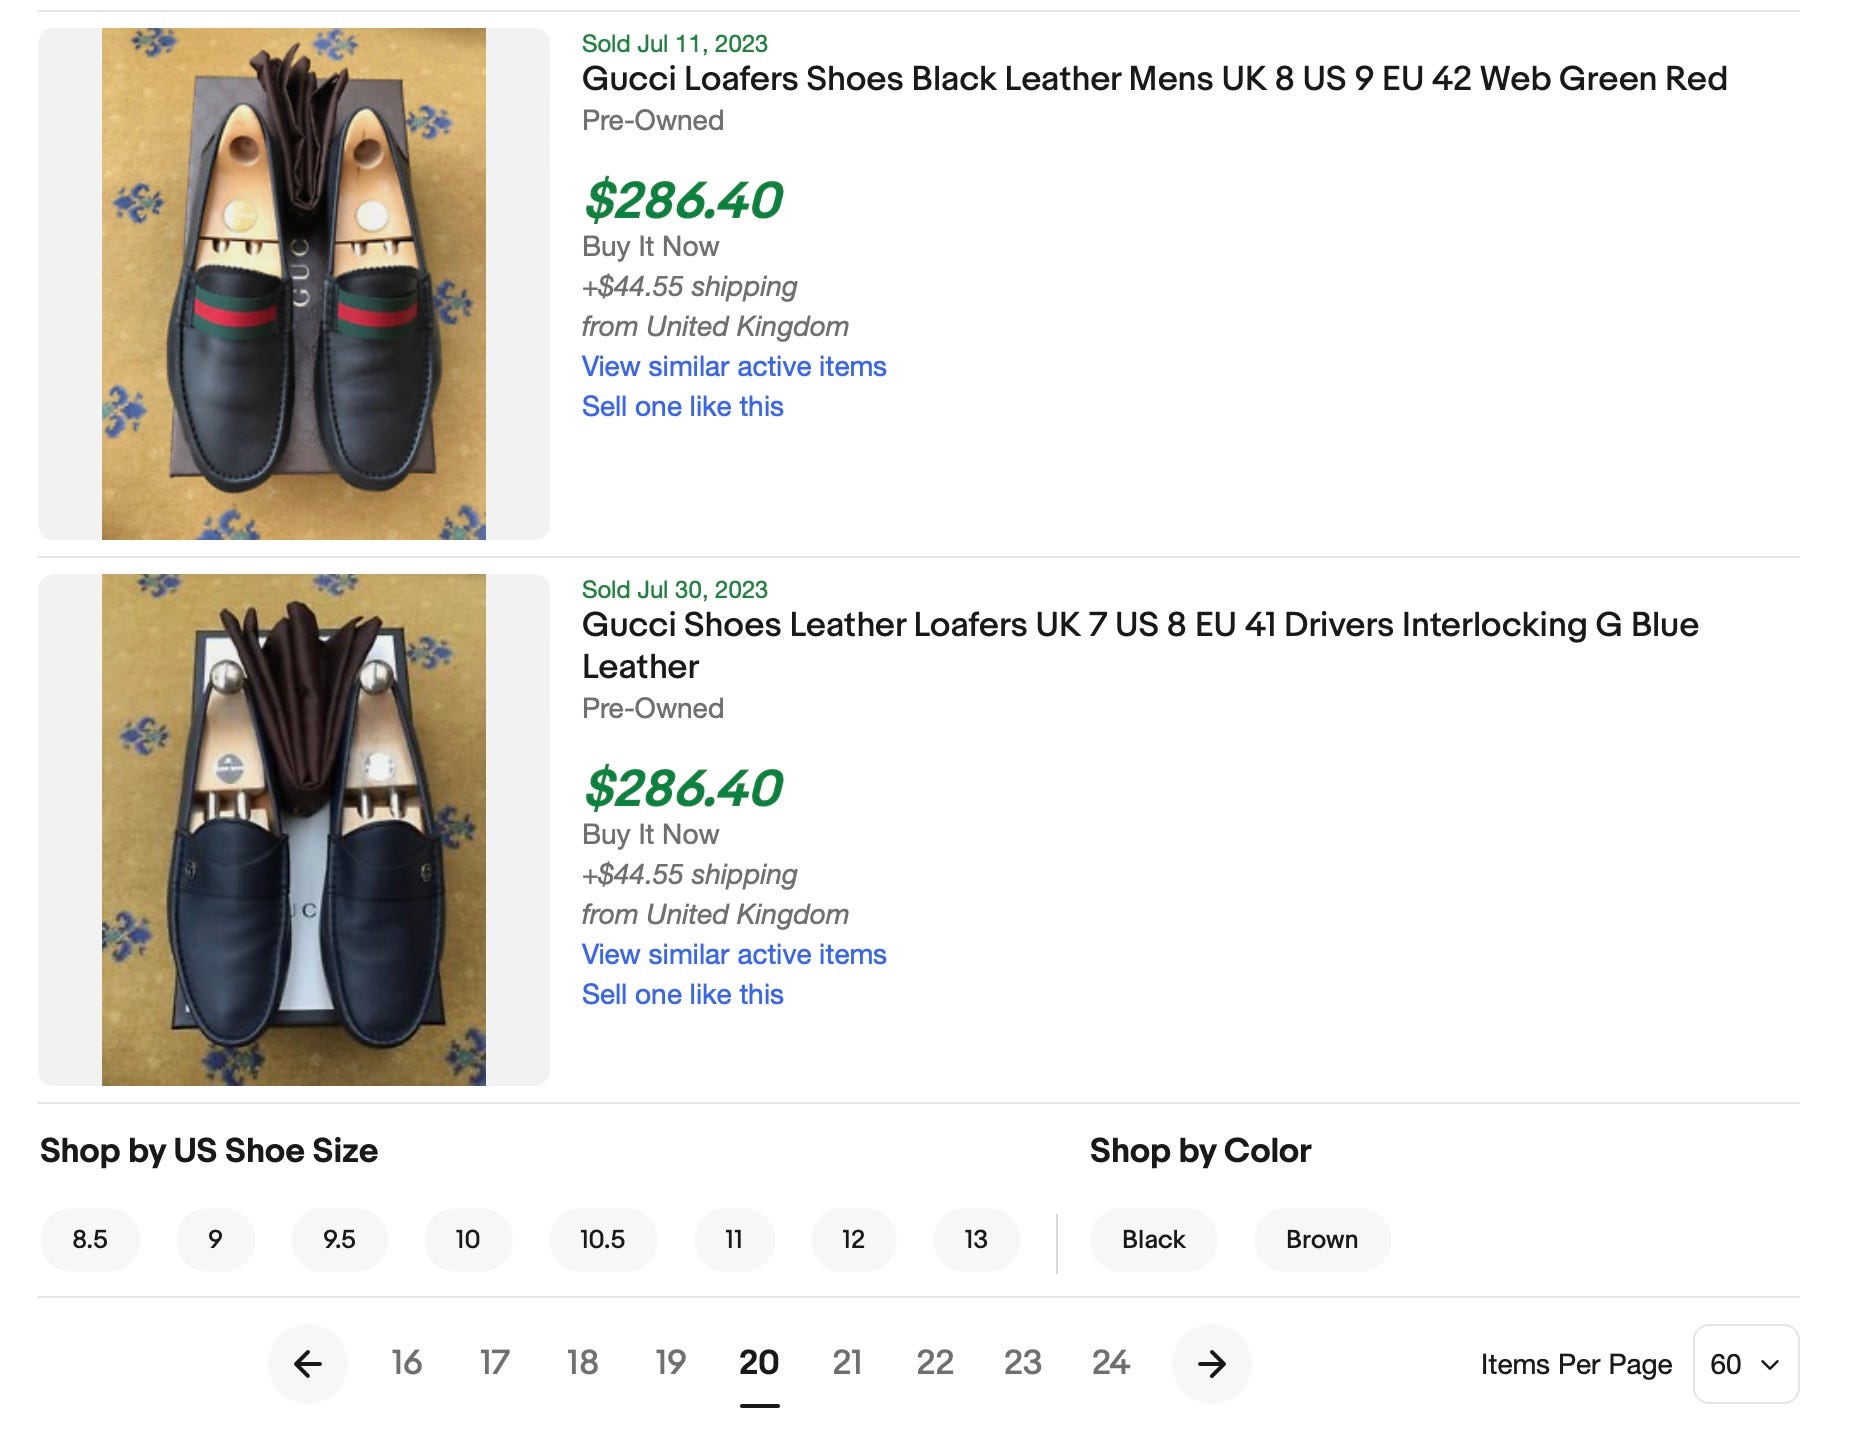
Task: Go to next results page arrow
Action: 1211,1363
